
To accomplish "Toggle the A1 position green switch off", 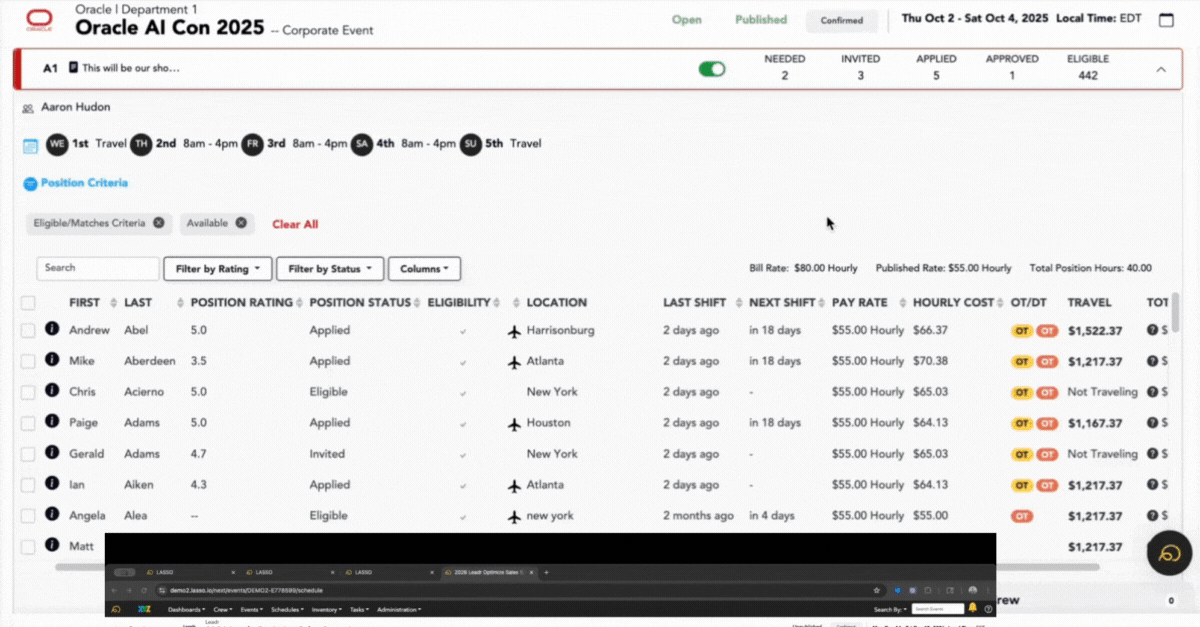I will [711, 69].
